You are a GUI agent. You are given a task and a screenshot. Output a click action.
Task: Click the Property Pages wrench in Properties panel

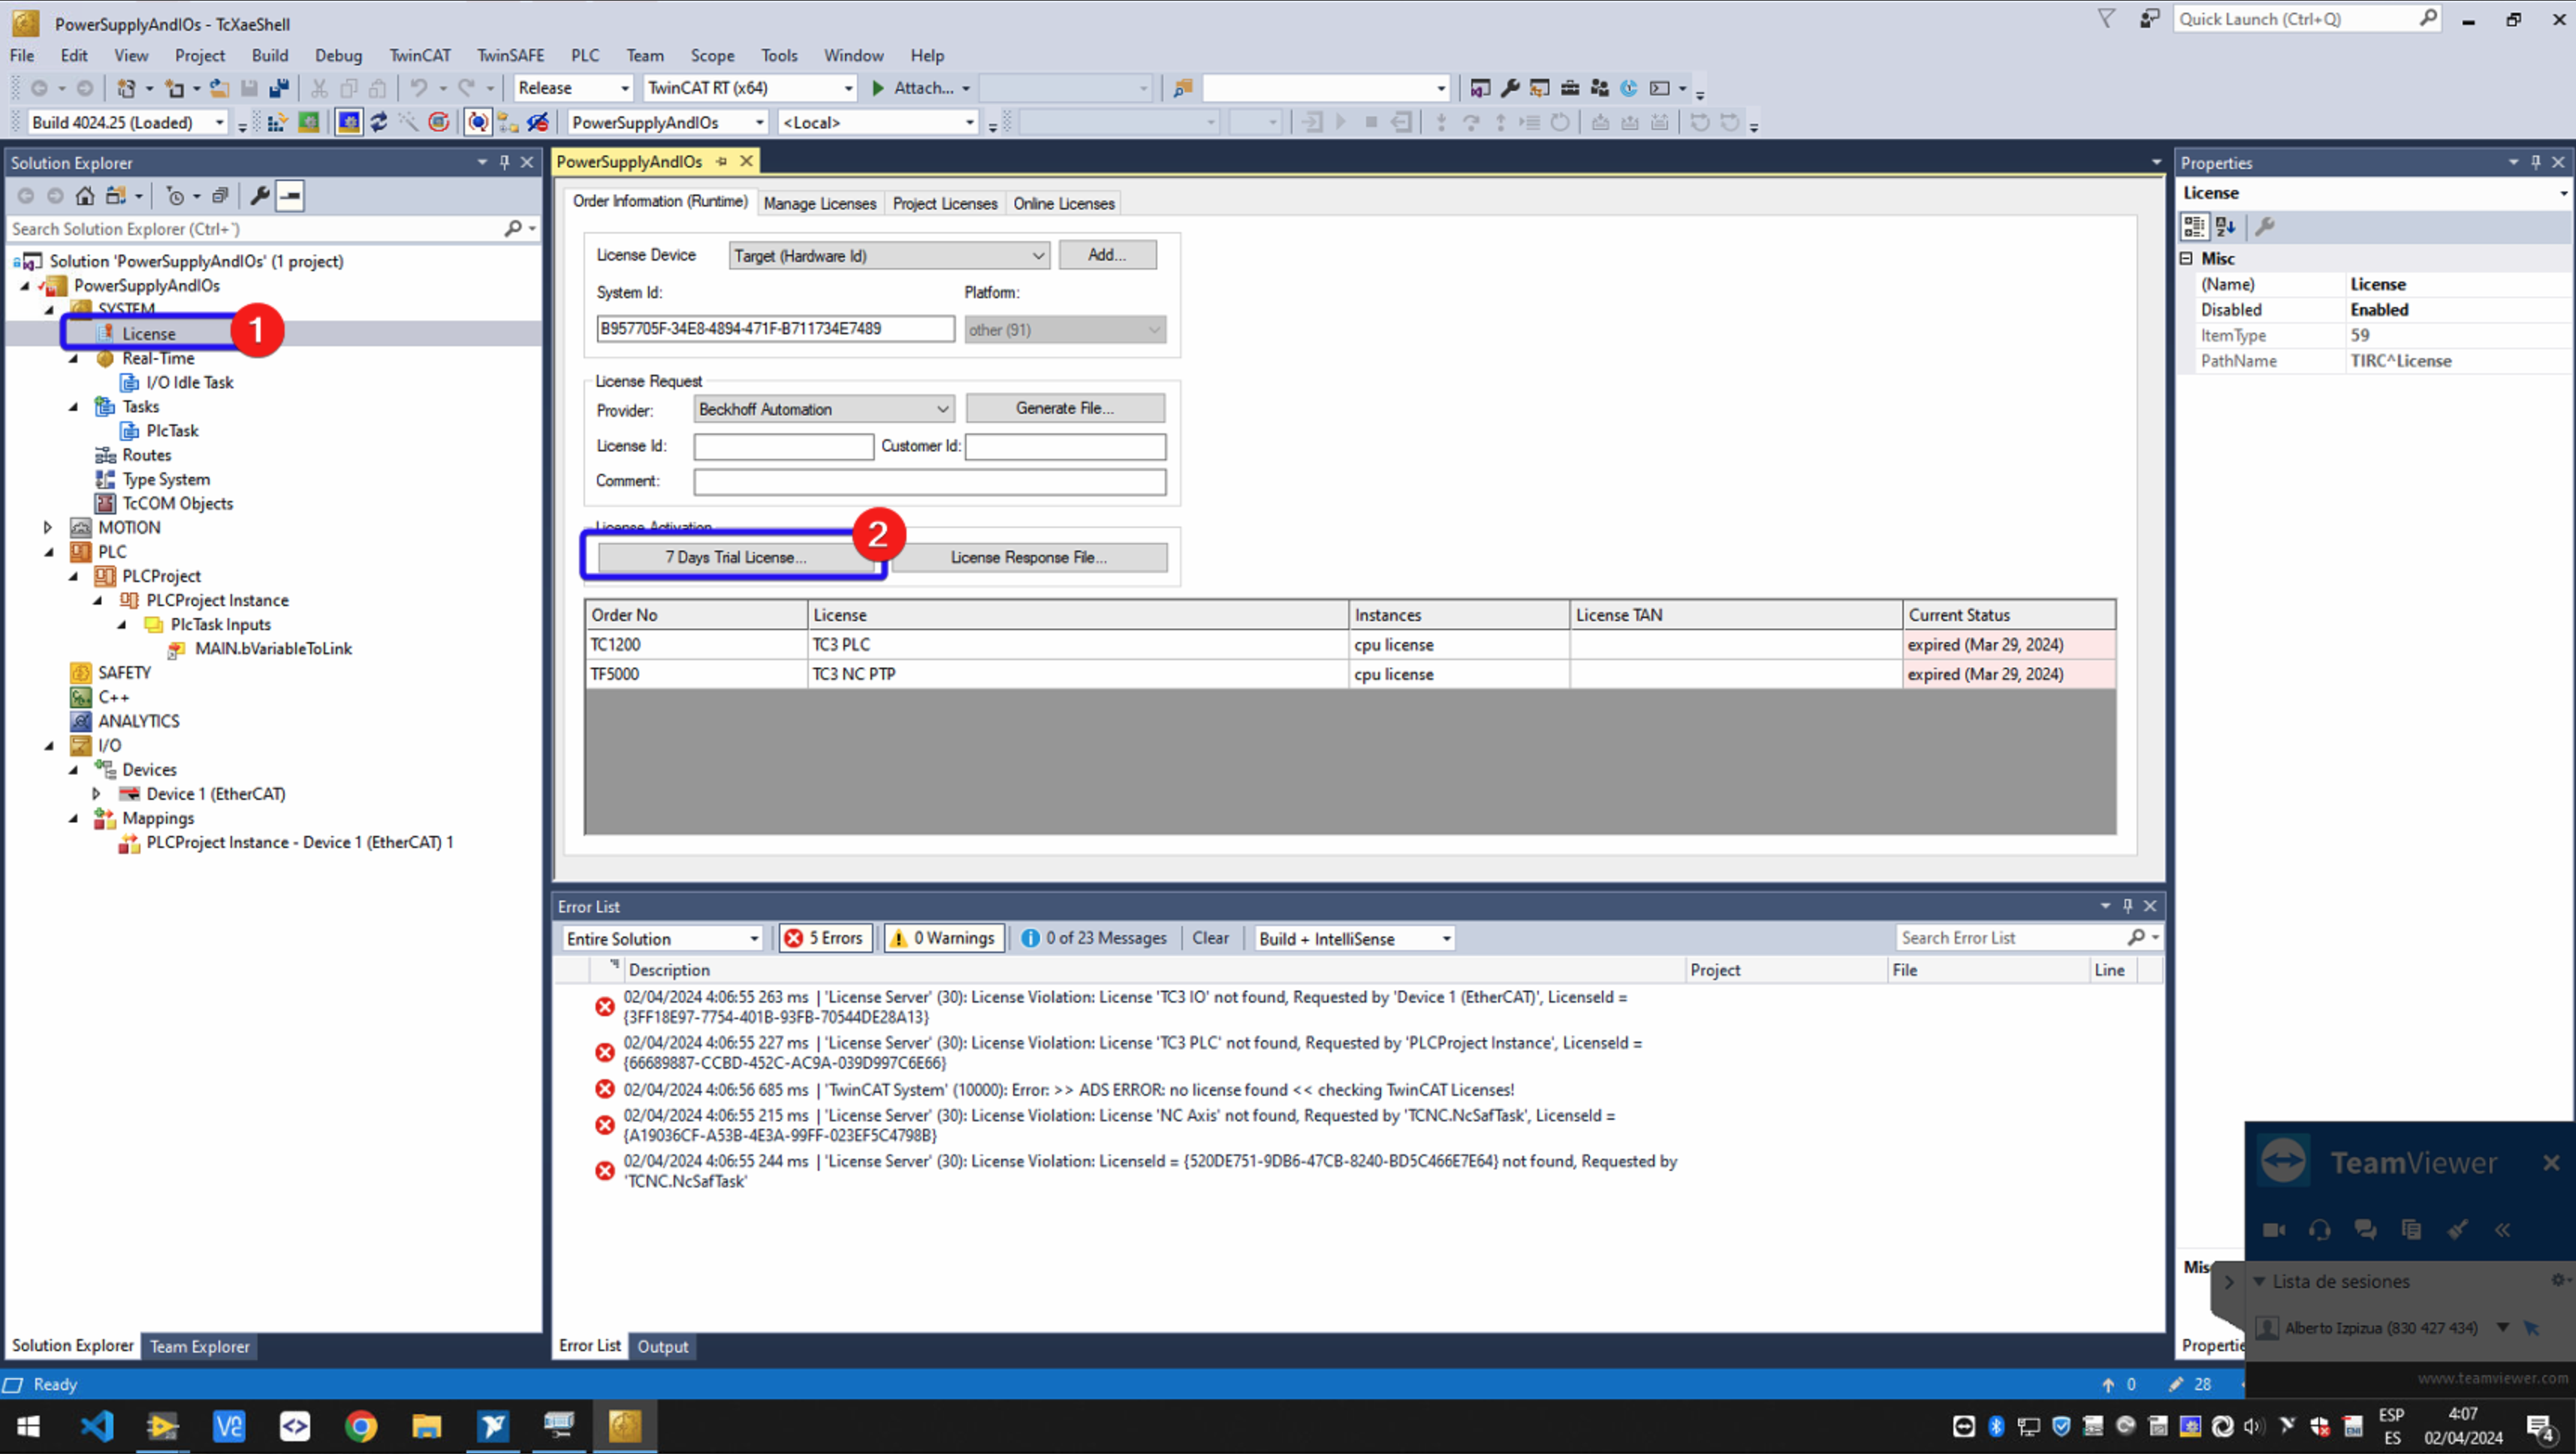2265,227
